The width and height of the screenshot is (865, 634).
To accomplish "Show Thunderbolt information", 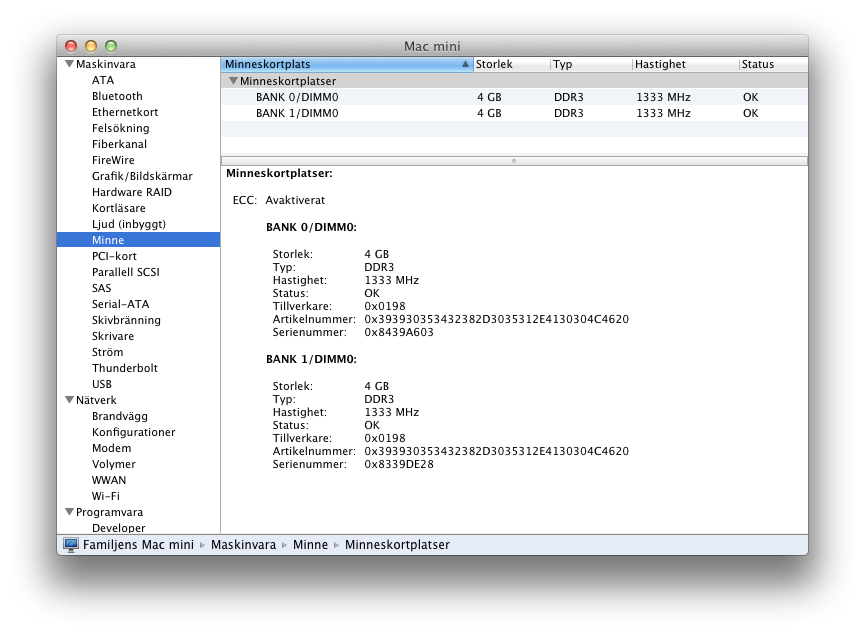I will 125,368.
